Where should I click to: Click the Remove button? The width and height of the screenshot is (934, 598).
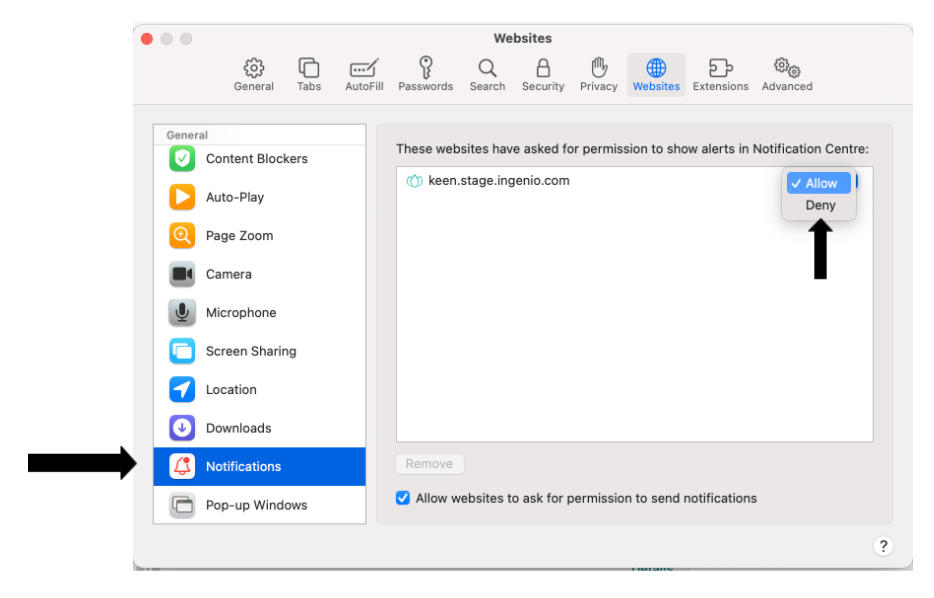point(430,464)
